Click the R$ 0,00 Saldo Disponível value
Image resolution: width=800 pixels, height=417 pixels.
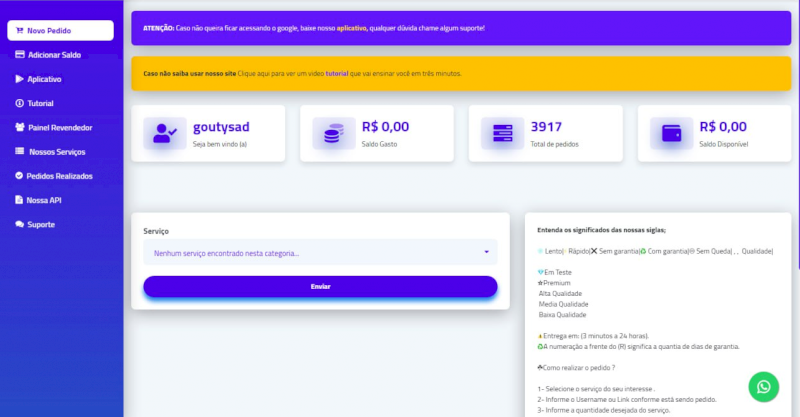click(x=723, y=127)
